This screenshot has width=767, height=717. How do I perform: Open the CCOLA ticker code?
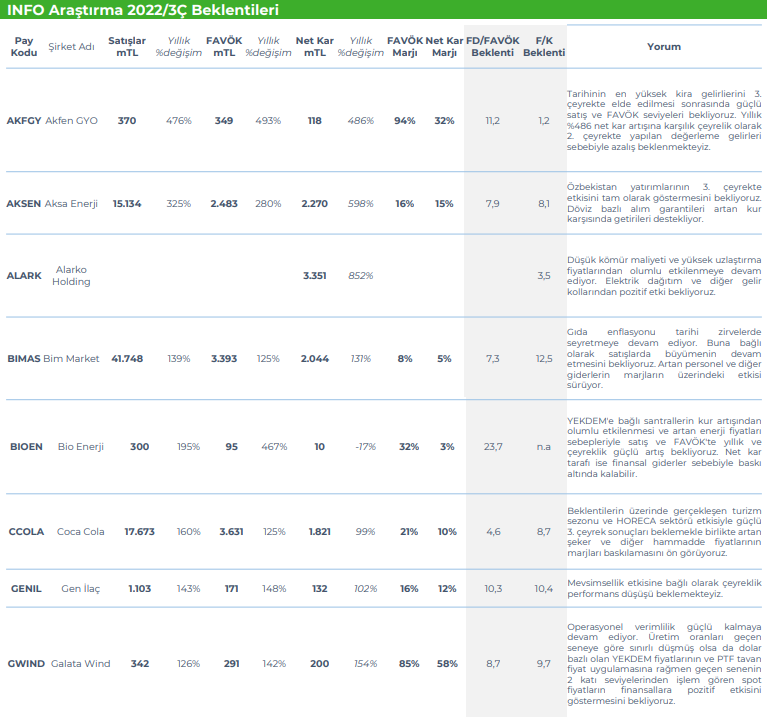click(26, 532)
